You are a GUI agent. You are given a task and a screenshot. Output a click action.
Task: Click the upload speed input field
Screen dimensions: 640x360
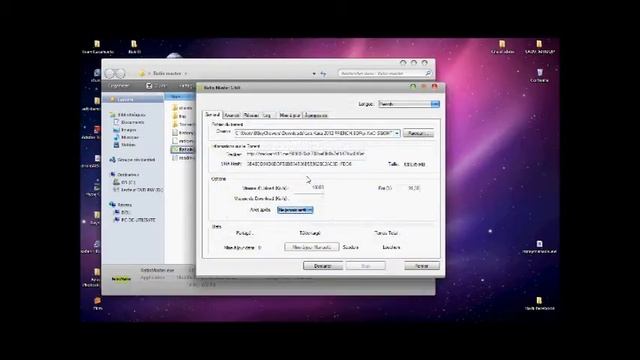[309, 188]
